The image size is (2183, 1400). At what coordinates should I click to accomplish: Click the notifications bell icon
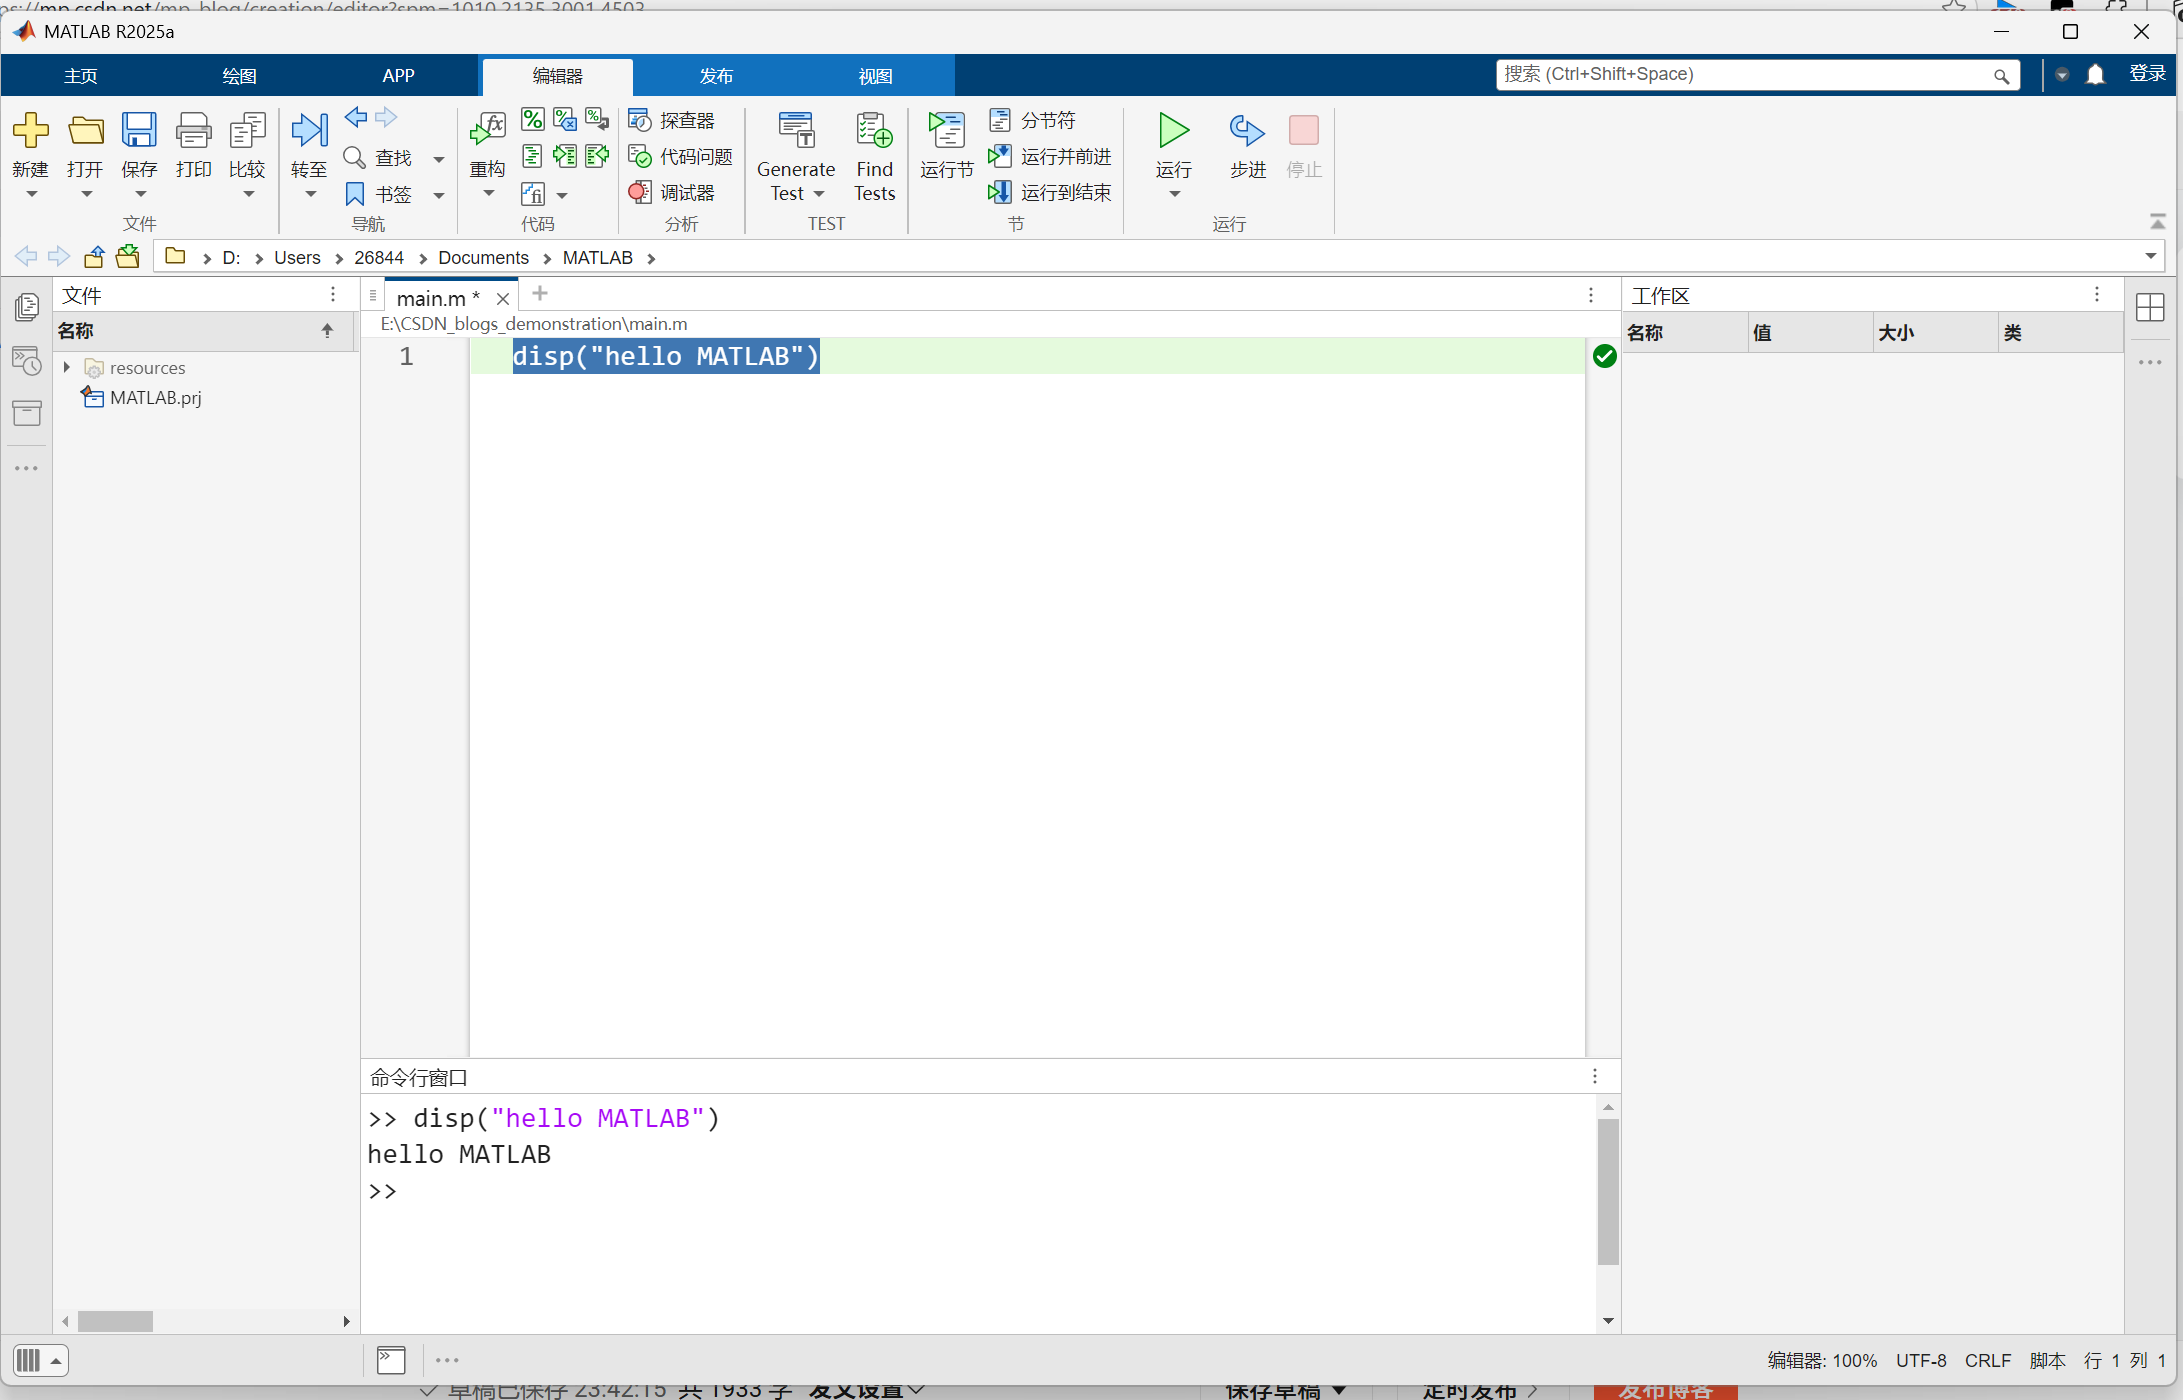(x=2096, y=75)
